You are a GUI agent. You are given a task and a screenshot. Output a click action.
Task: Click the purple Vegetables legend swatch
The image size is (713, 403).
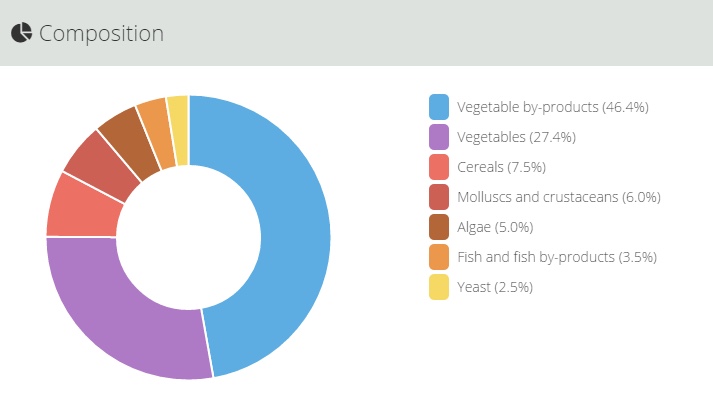[x=439, y=136]
